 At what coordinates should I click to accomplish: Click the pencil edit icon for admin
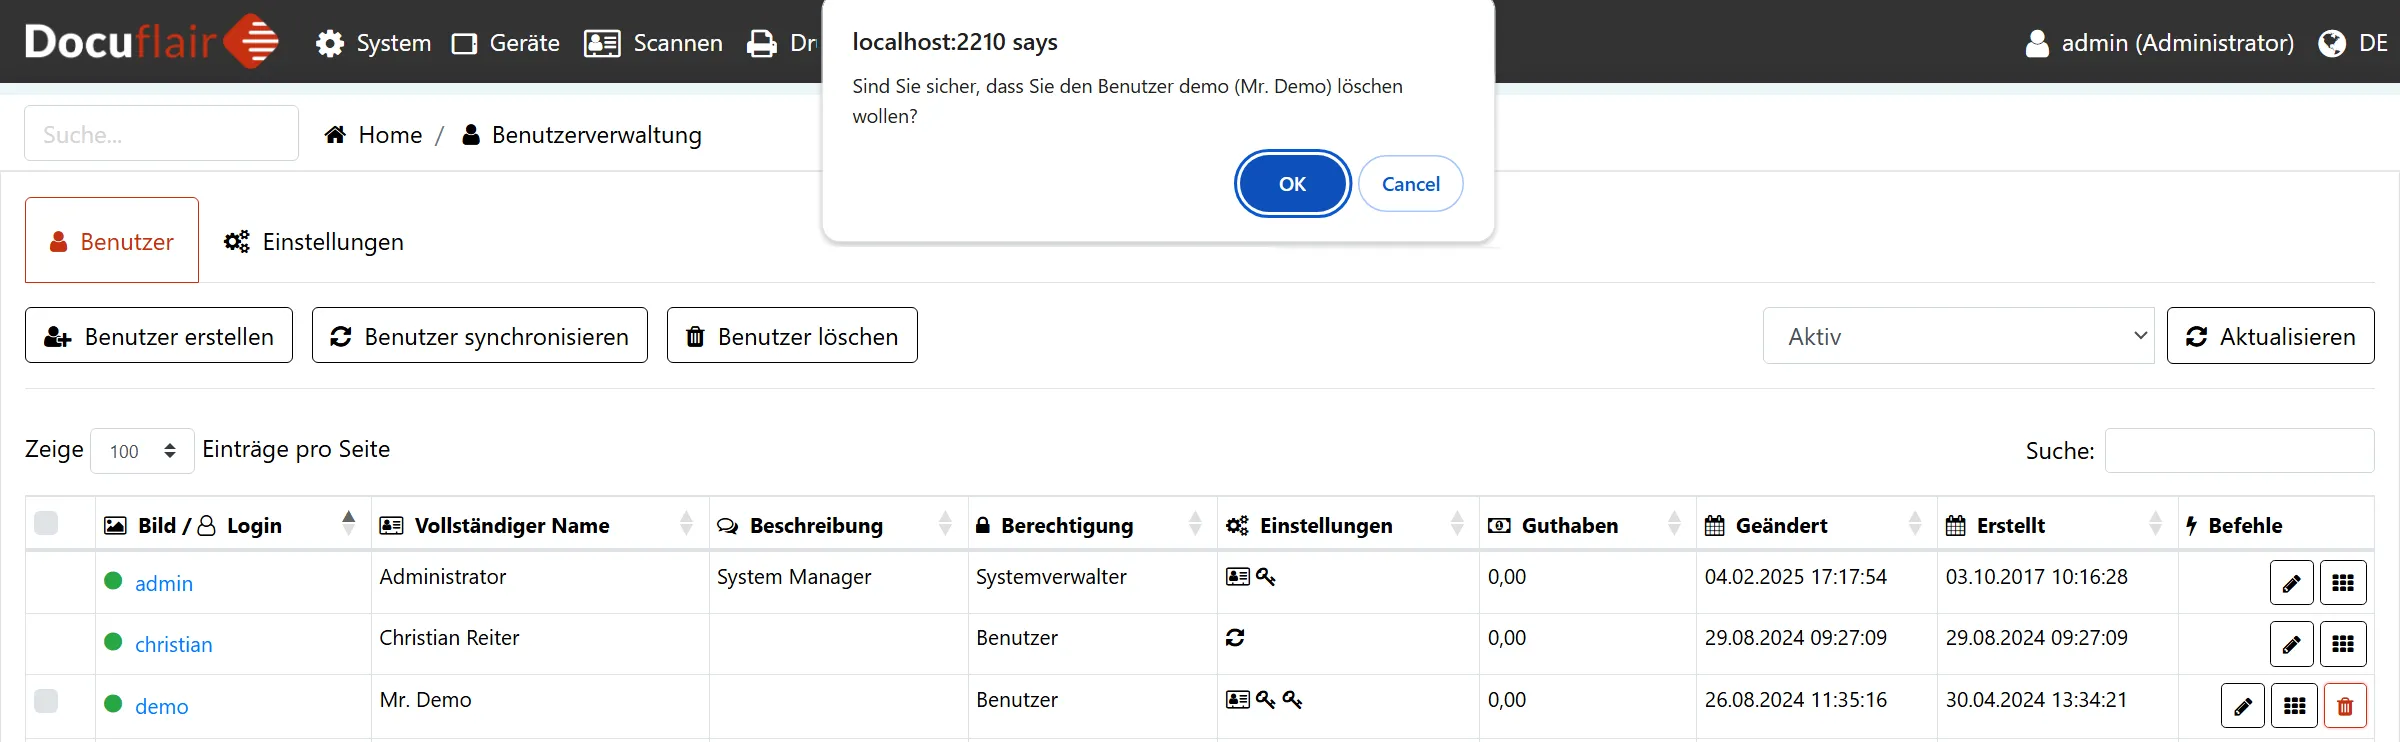pyautogui.click(x=2291, y=584)
